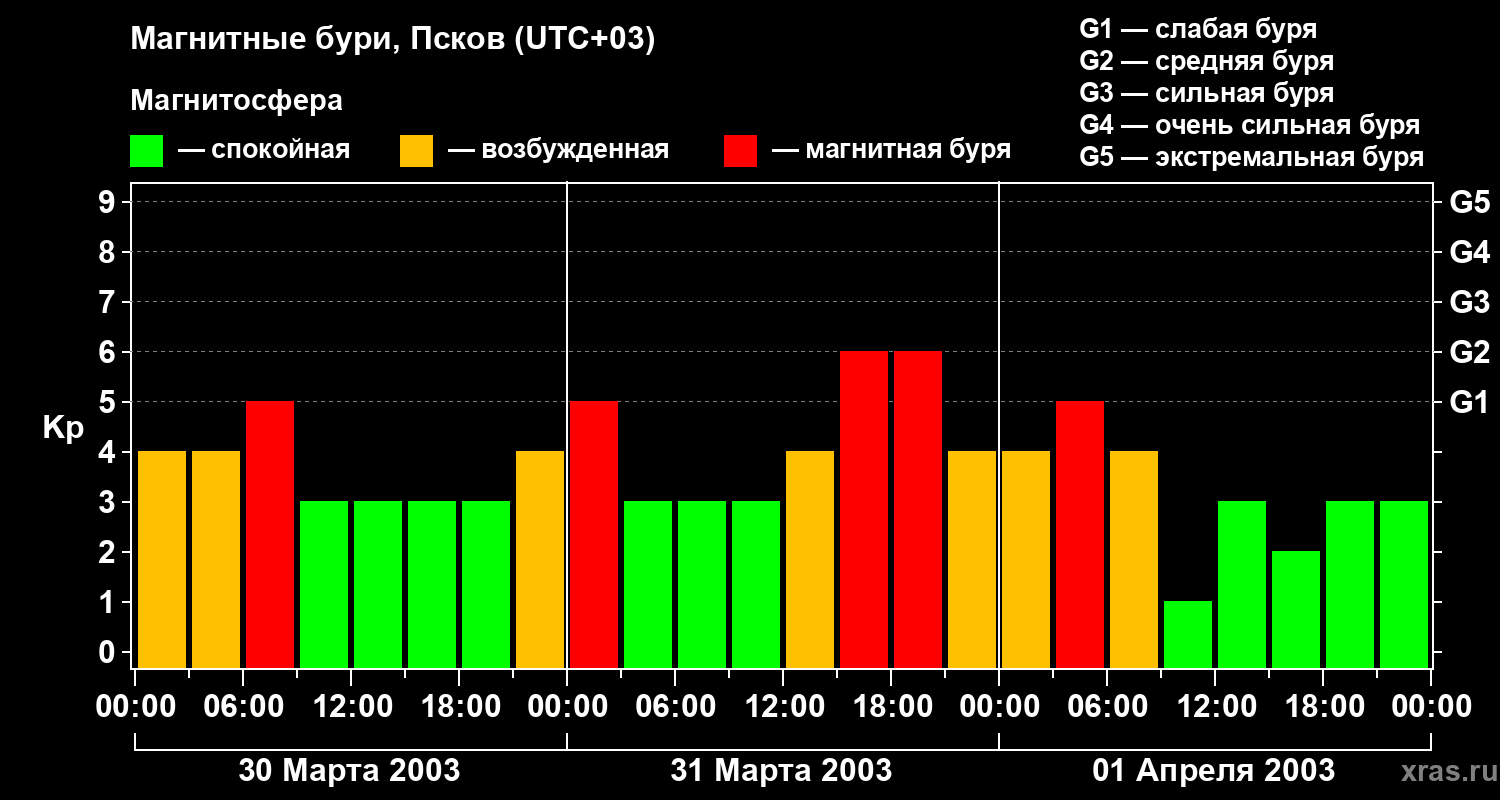Image resolution: width=1500 pixels, height=800 pixels.
Task: Click the red 00:00–03:00 bar on 31 Марта
Action: click(x=594, y=535)
